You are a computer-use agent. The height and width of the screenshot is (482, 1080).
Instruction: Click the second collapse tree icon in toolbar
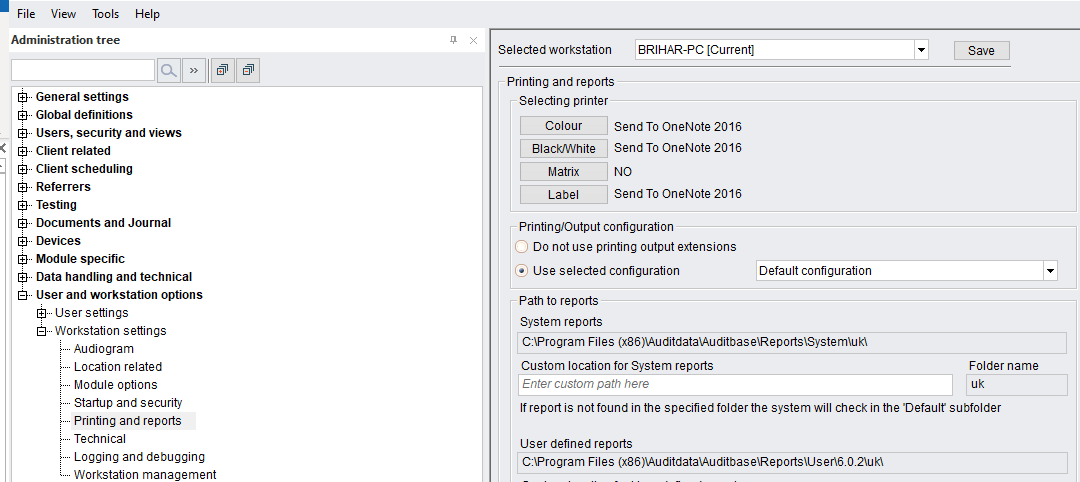tap(248, 70)
